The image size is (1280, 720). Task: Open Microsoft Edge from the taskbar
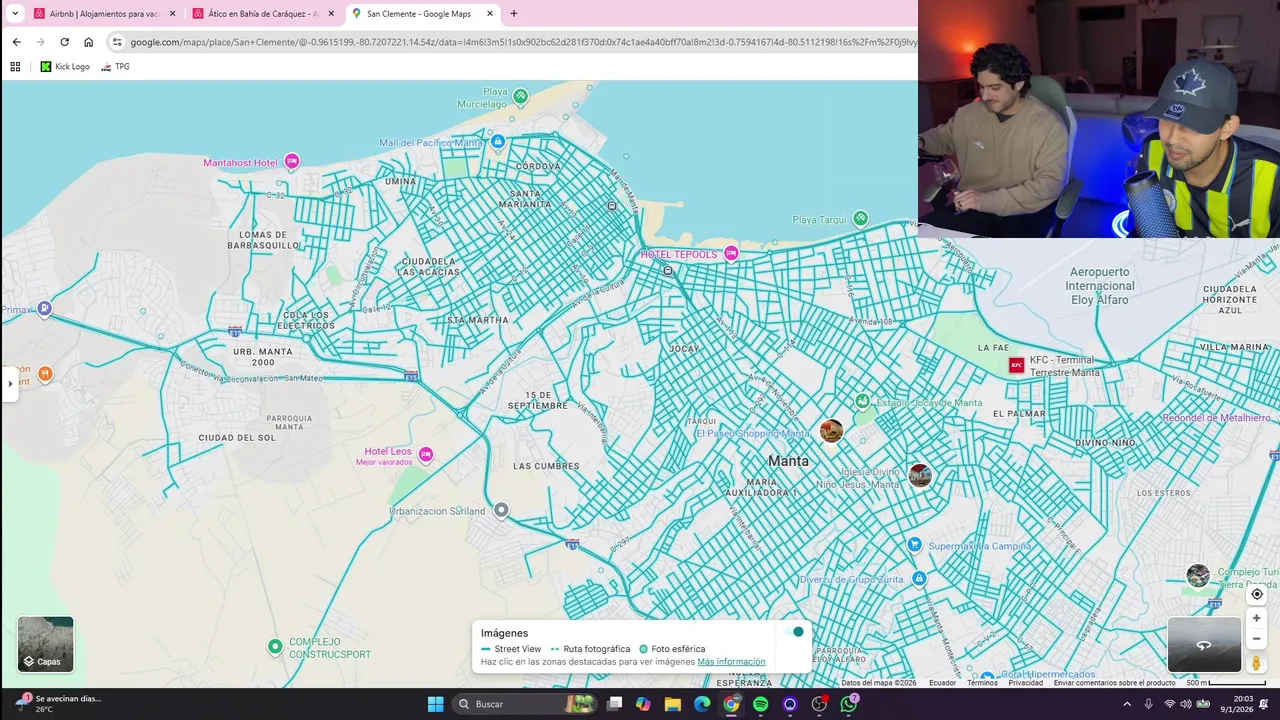[702, 704]
